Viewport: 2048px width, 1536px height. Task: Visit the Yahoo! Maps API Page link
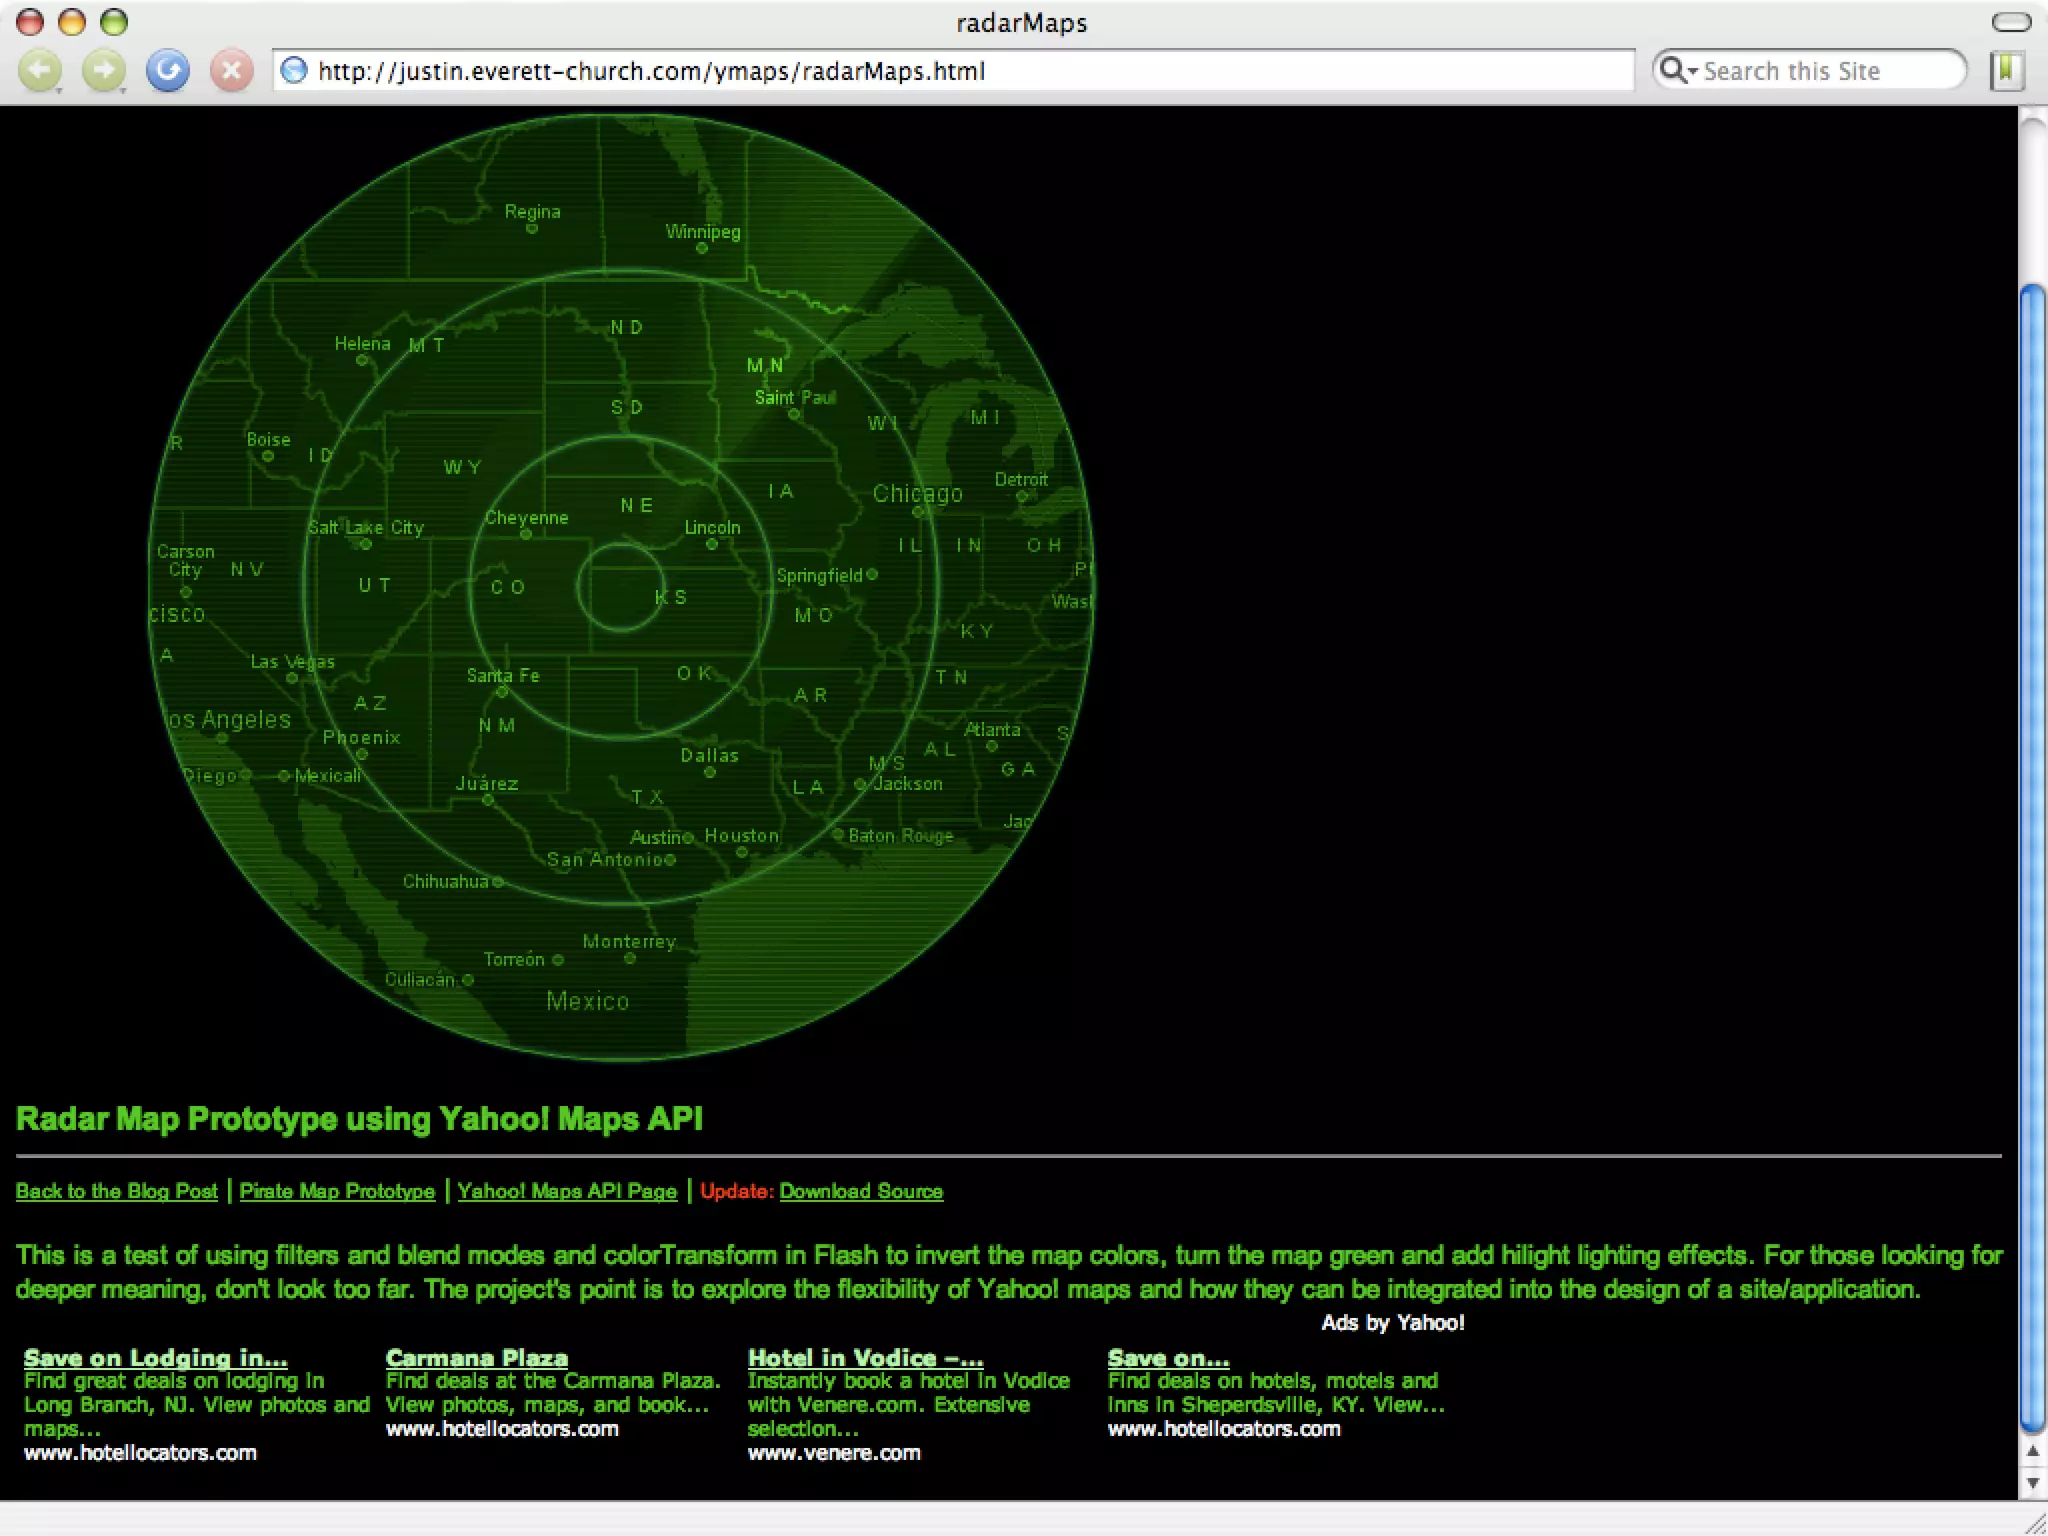pyautogui.click(x=567, y=1191)
